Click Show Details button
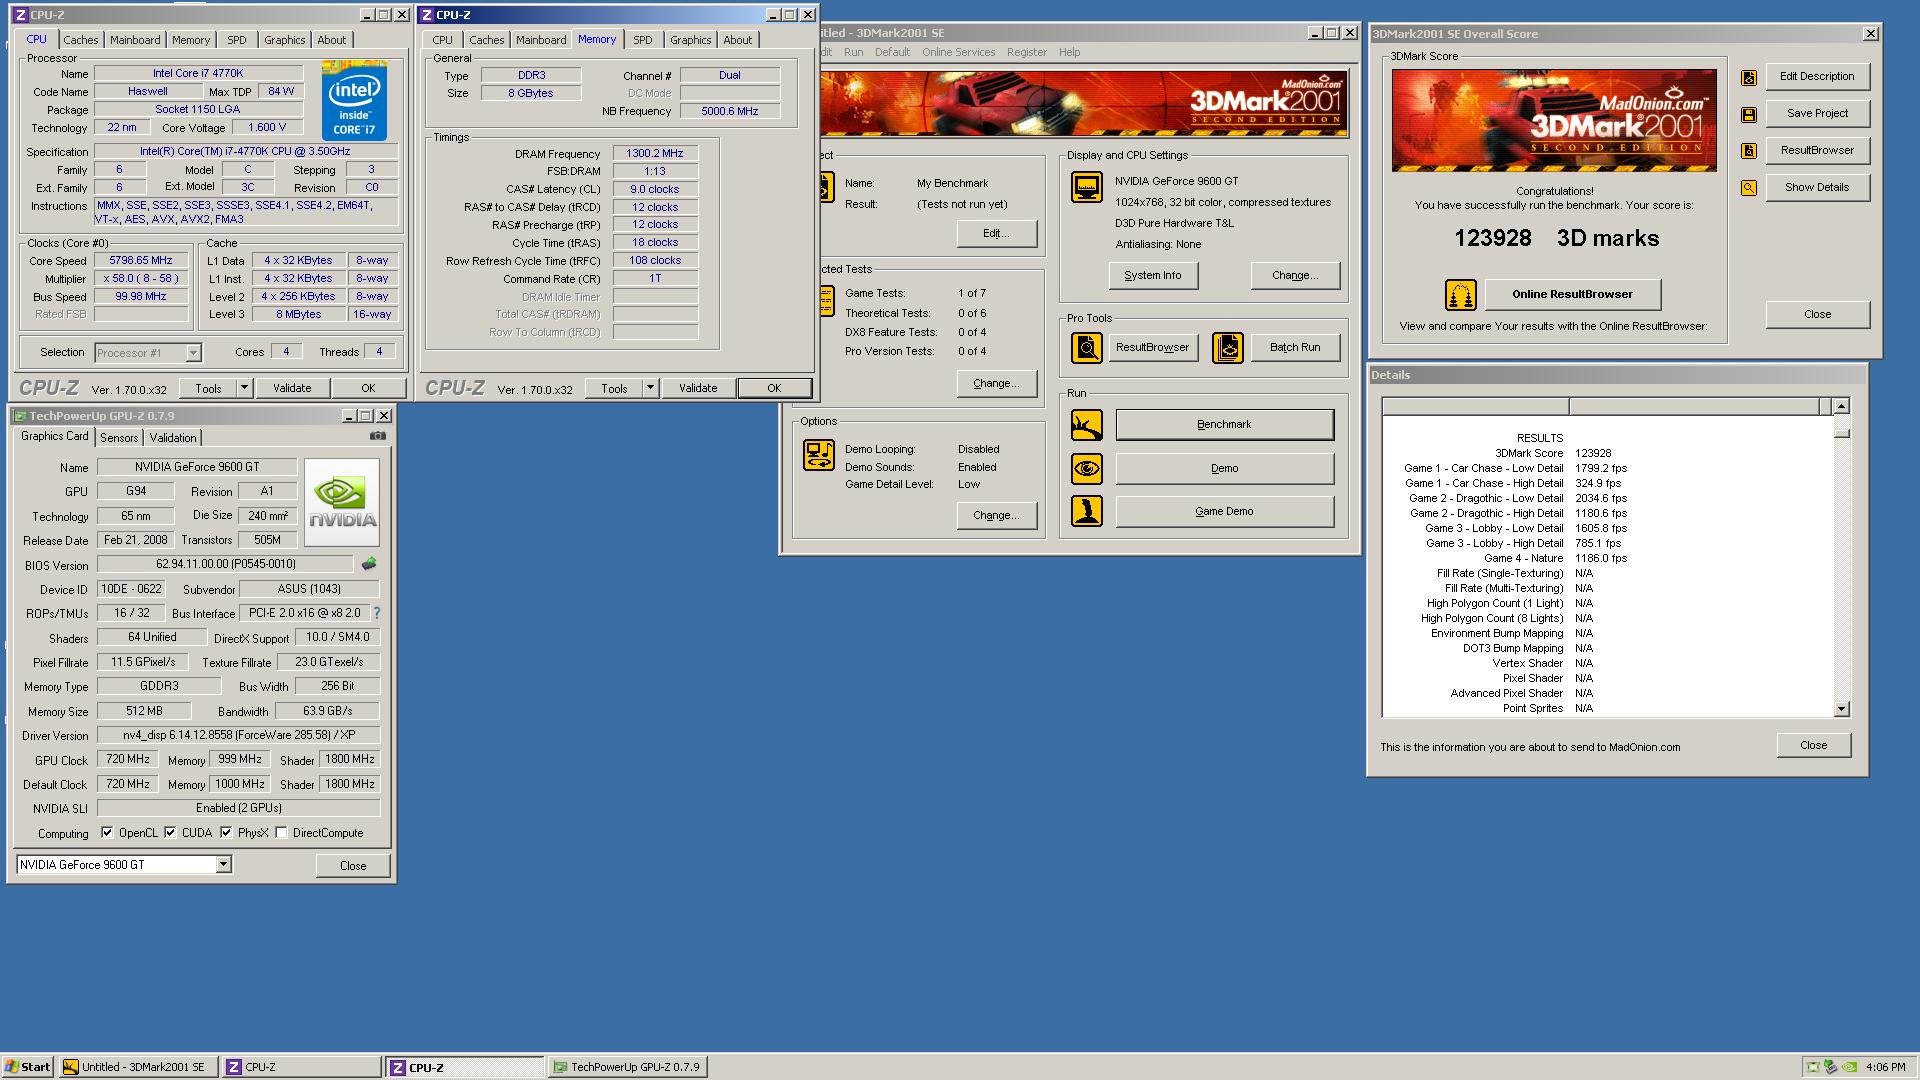1920x1080 pixels. click(x=1817, y=187)
